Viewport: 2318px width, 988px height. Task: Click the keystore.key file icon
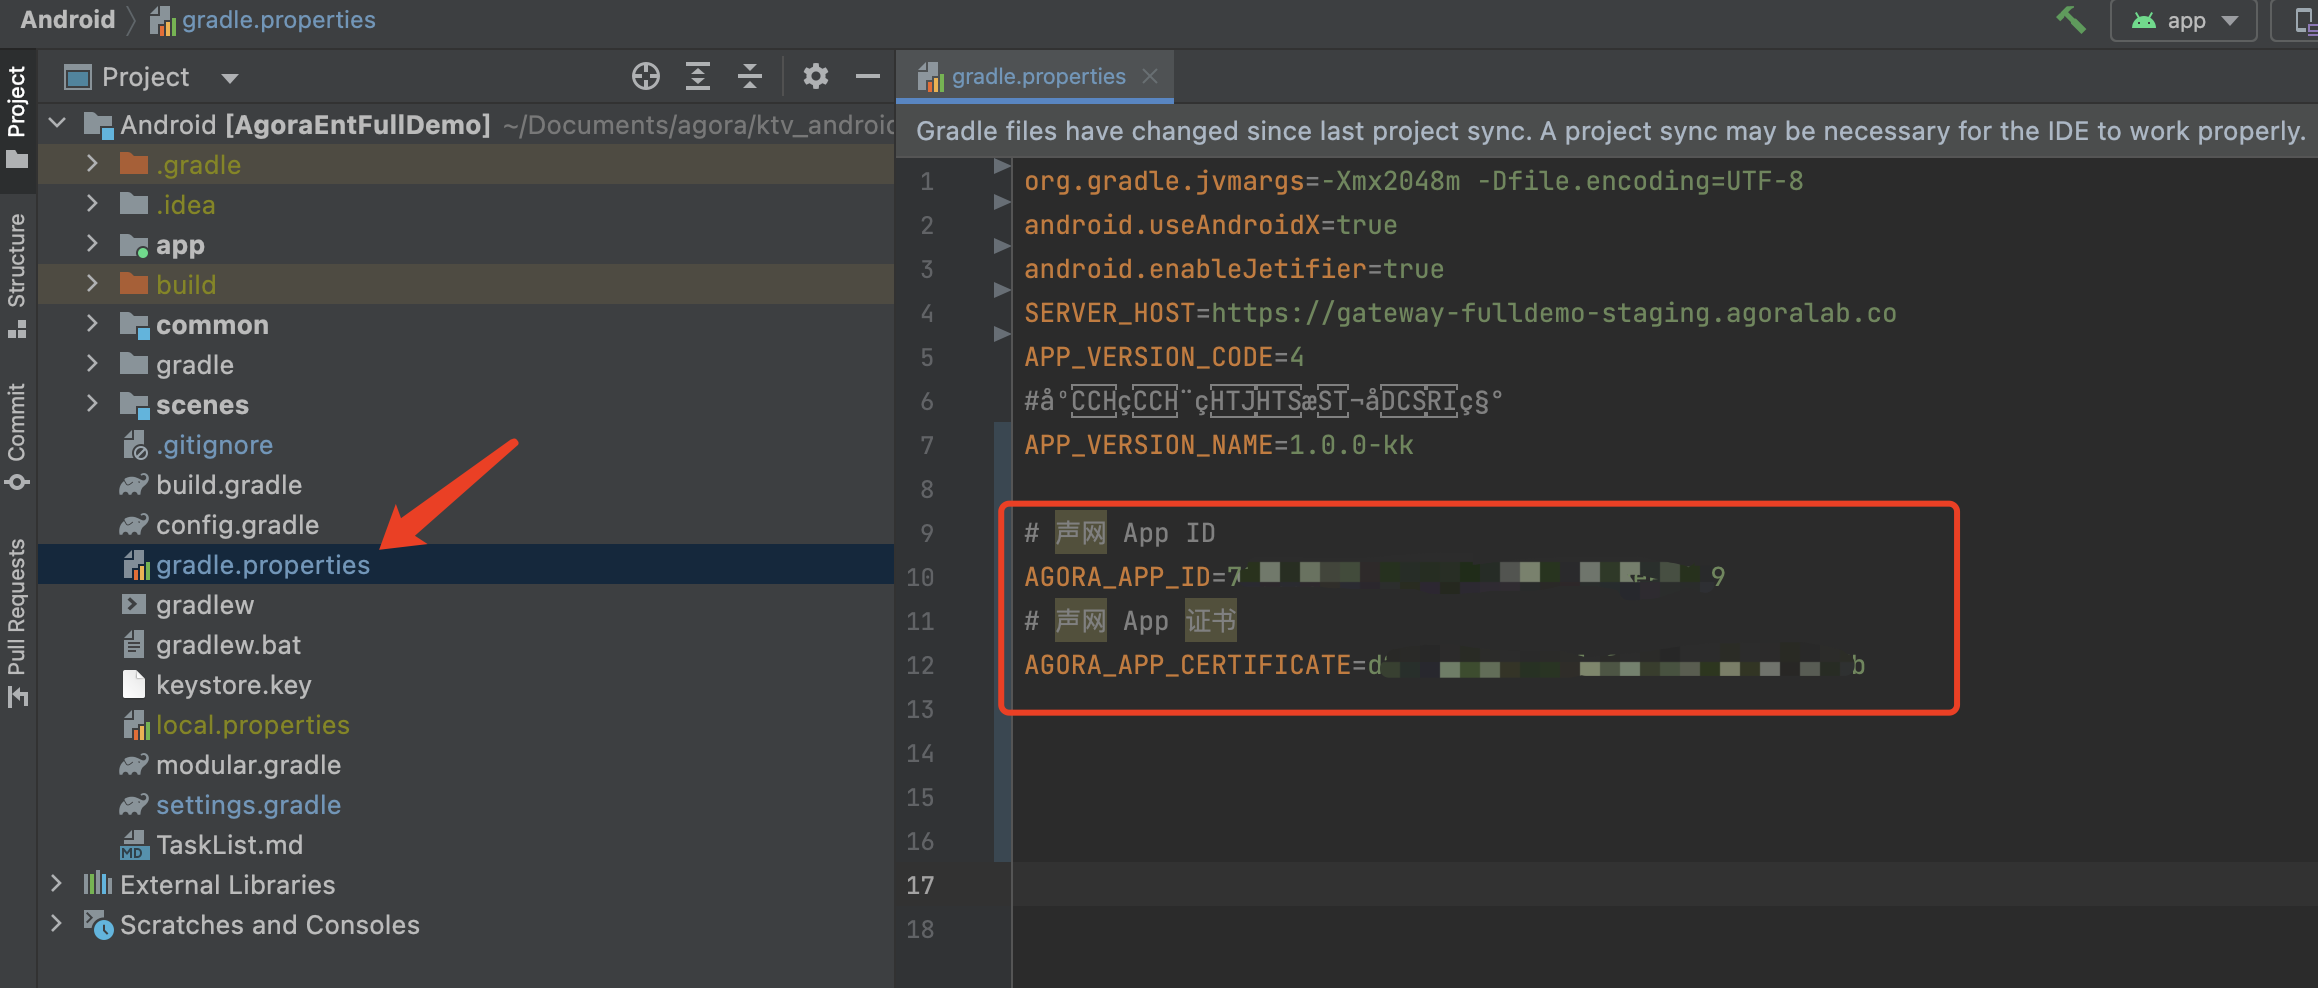[134, 684]
